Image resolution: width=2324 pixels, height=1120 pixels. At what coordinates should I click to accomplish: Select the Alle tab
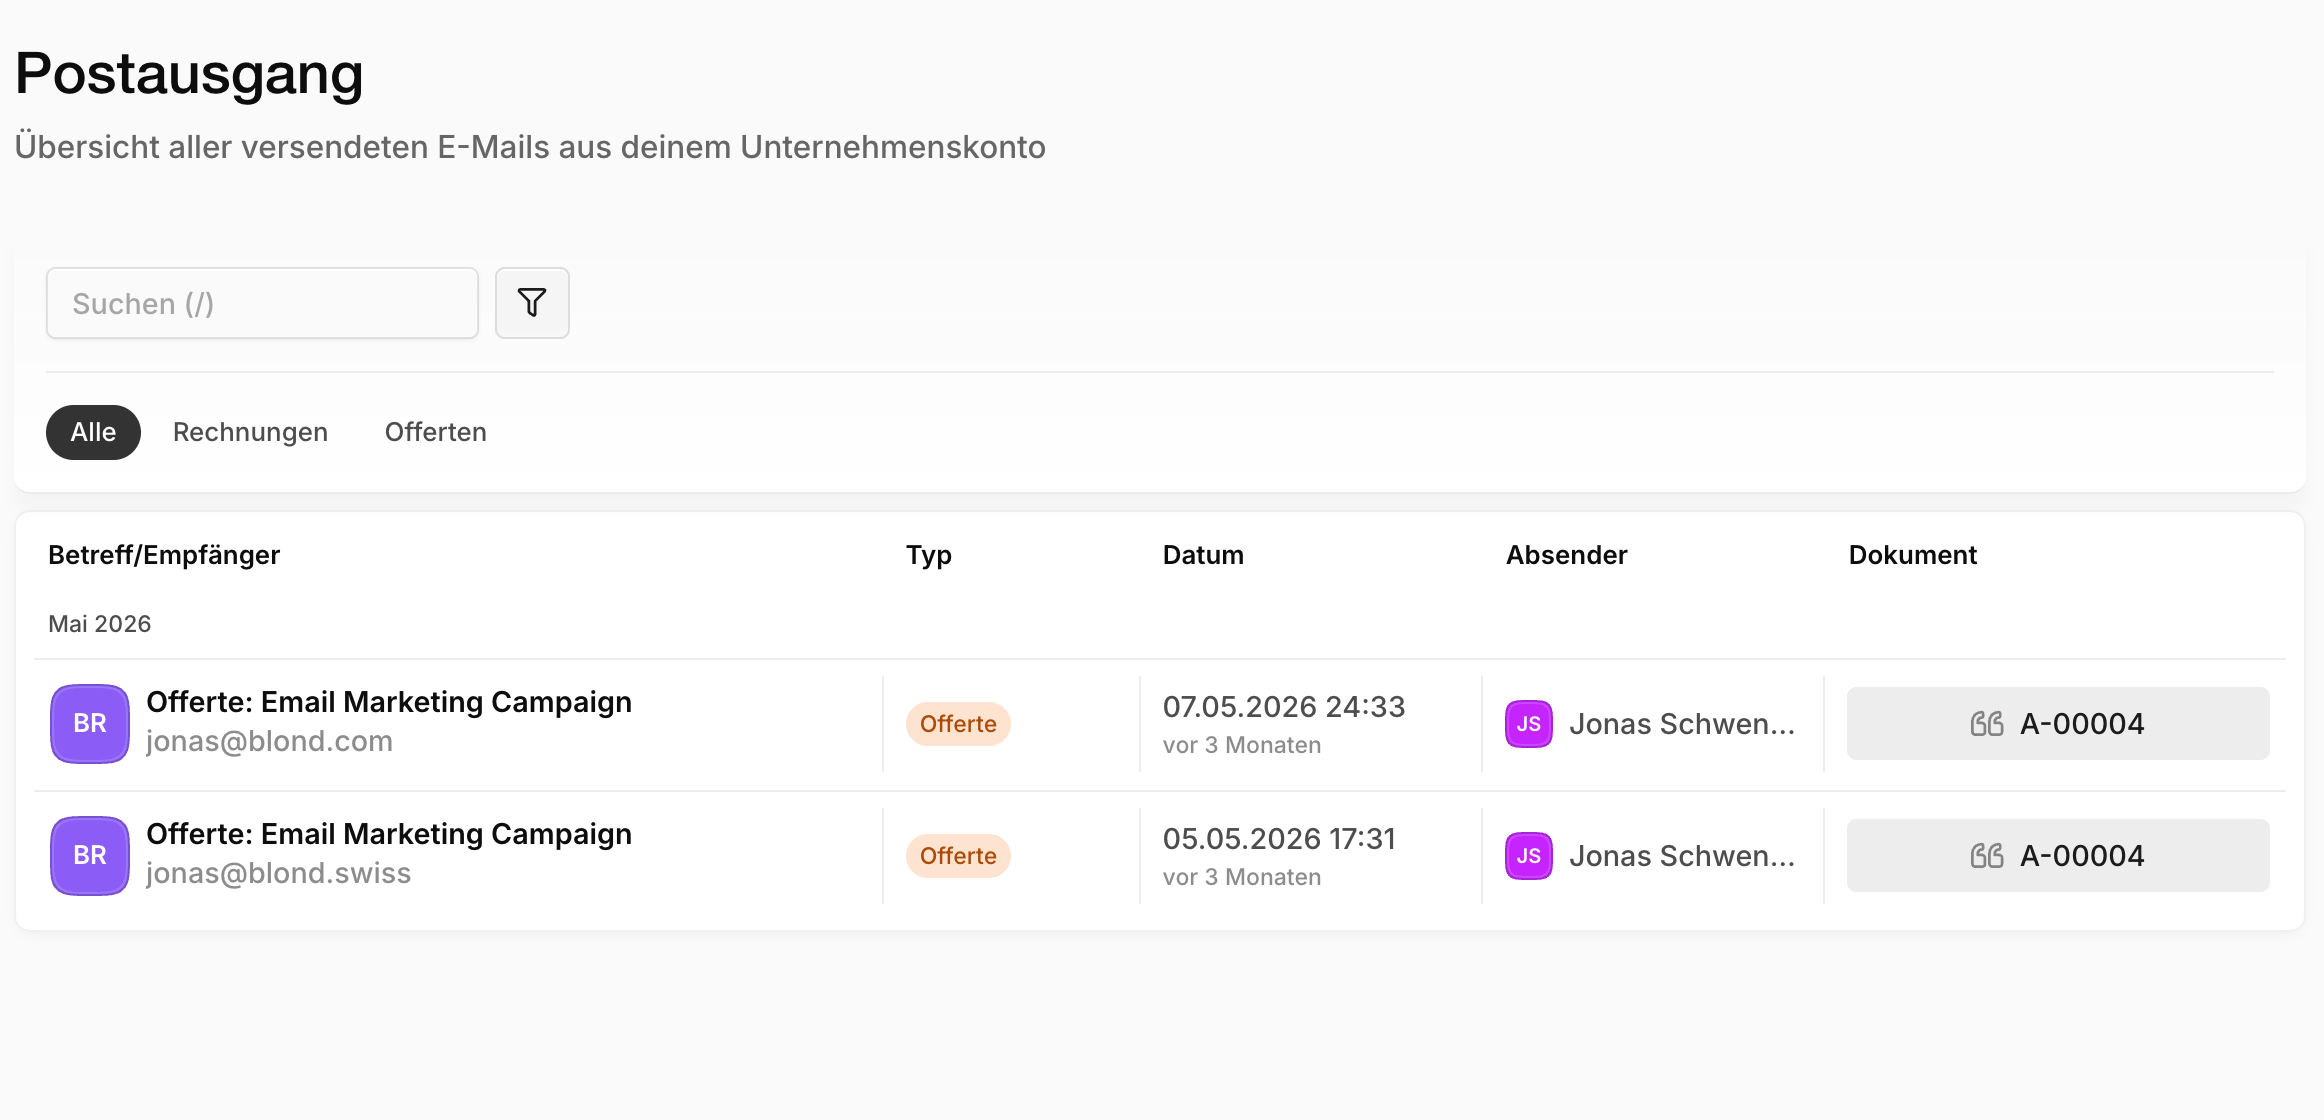click(x=93, y=432)
